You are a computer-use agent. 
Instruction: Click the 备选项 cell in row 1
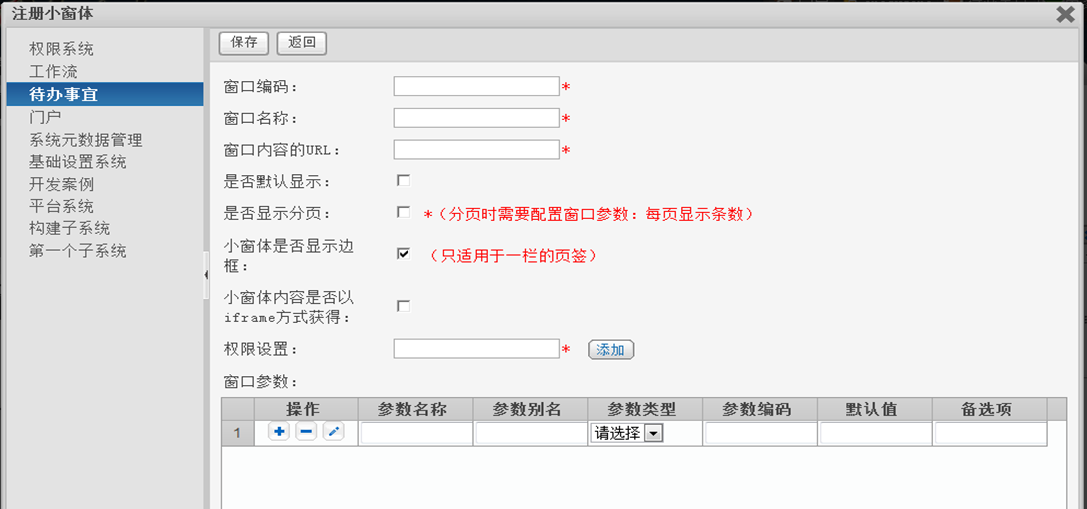pos(990,433)
